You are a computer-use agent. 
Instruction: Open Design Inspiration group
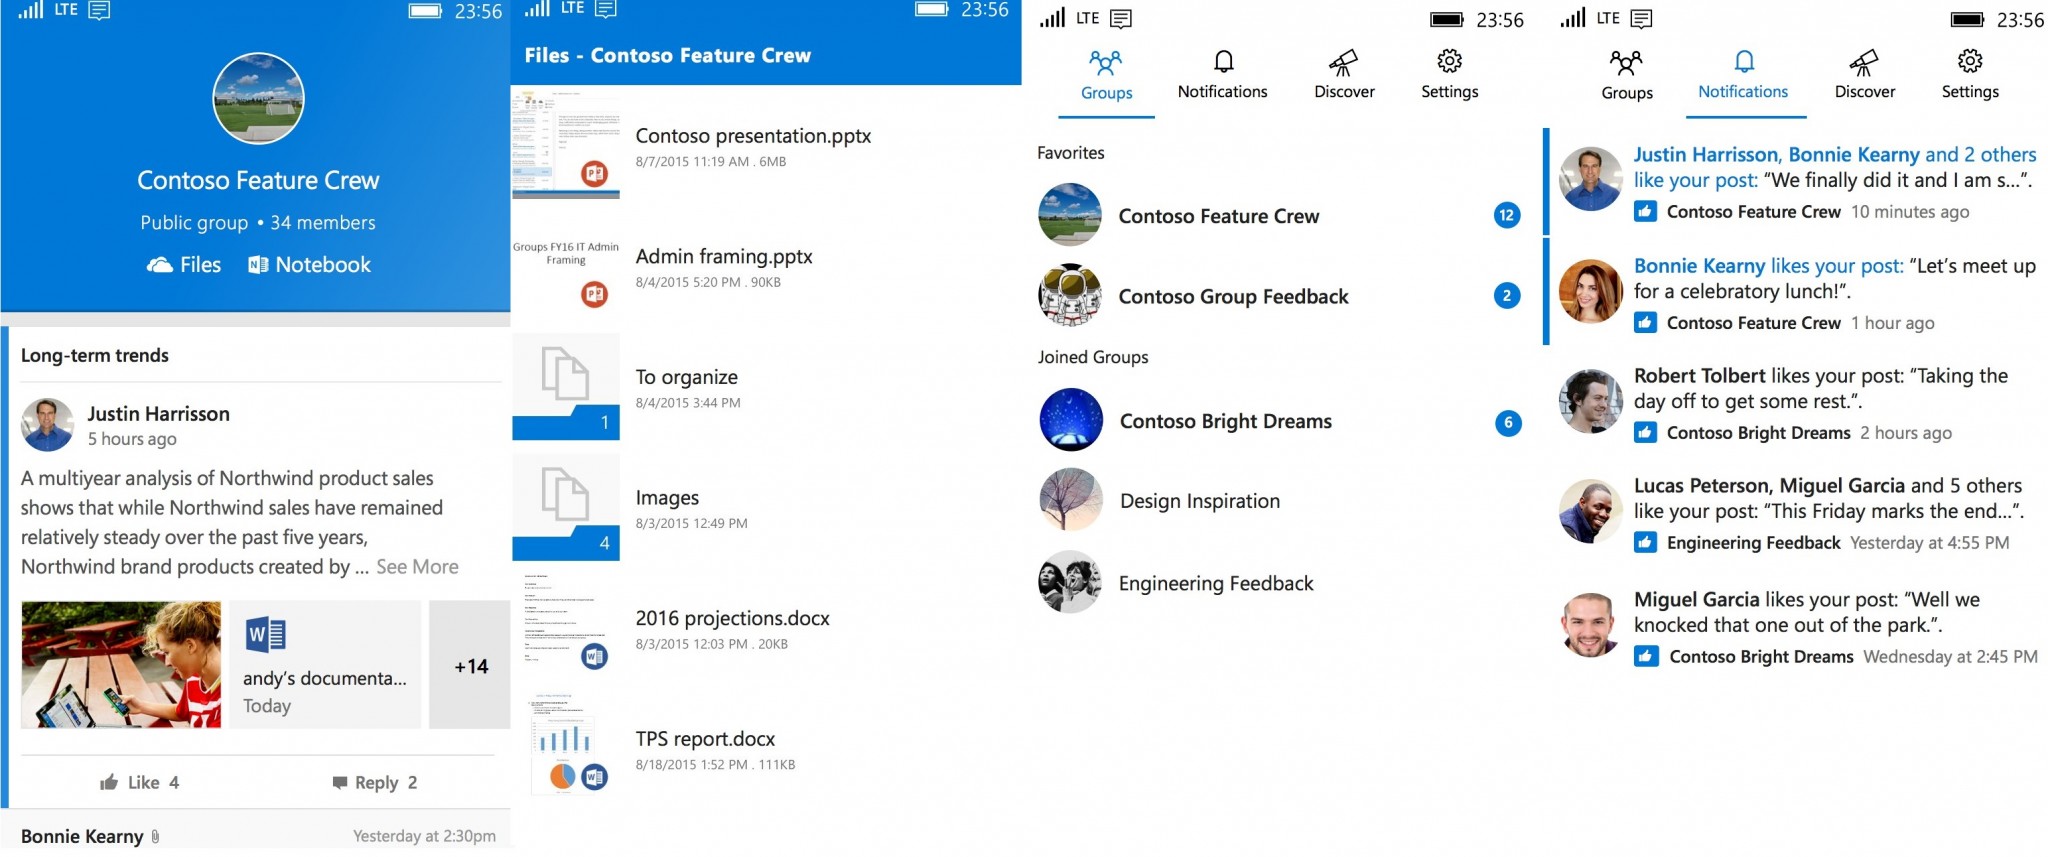point(1280,501)
